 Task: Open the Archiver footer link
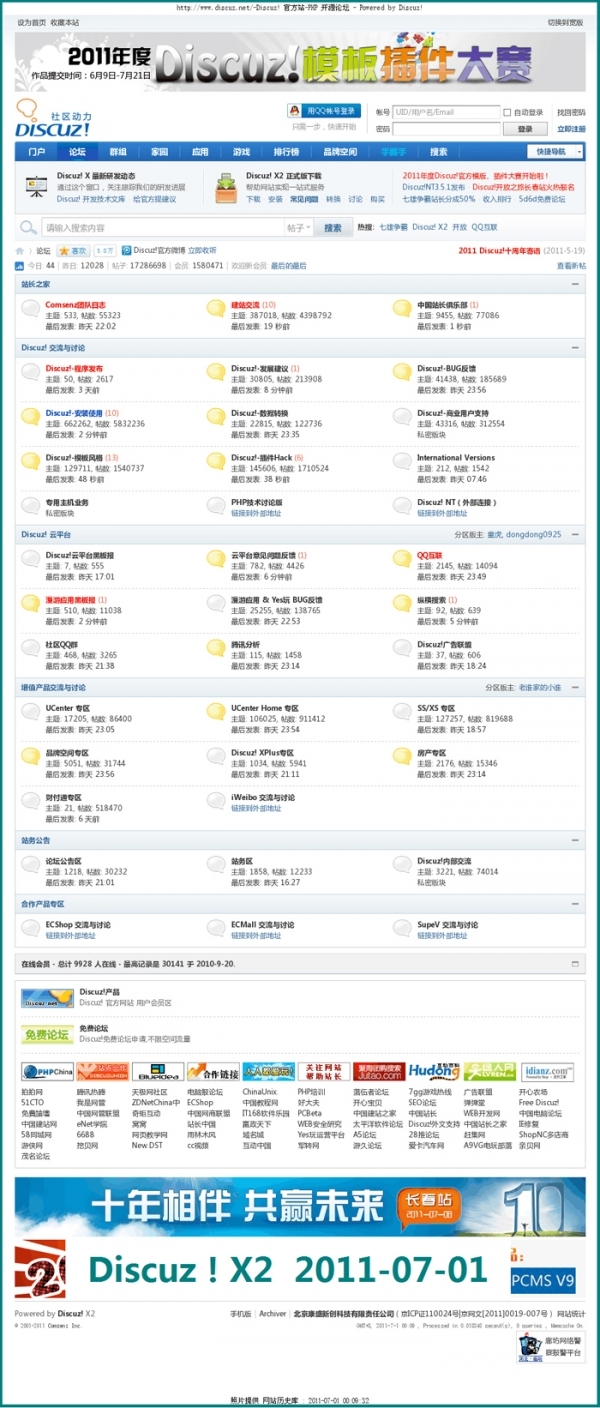tap(273, 1313)
